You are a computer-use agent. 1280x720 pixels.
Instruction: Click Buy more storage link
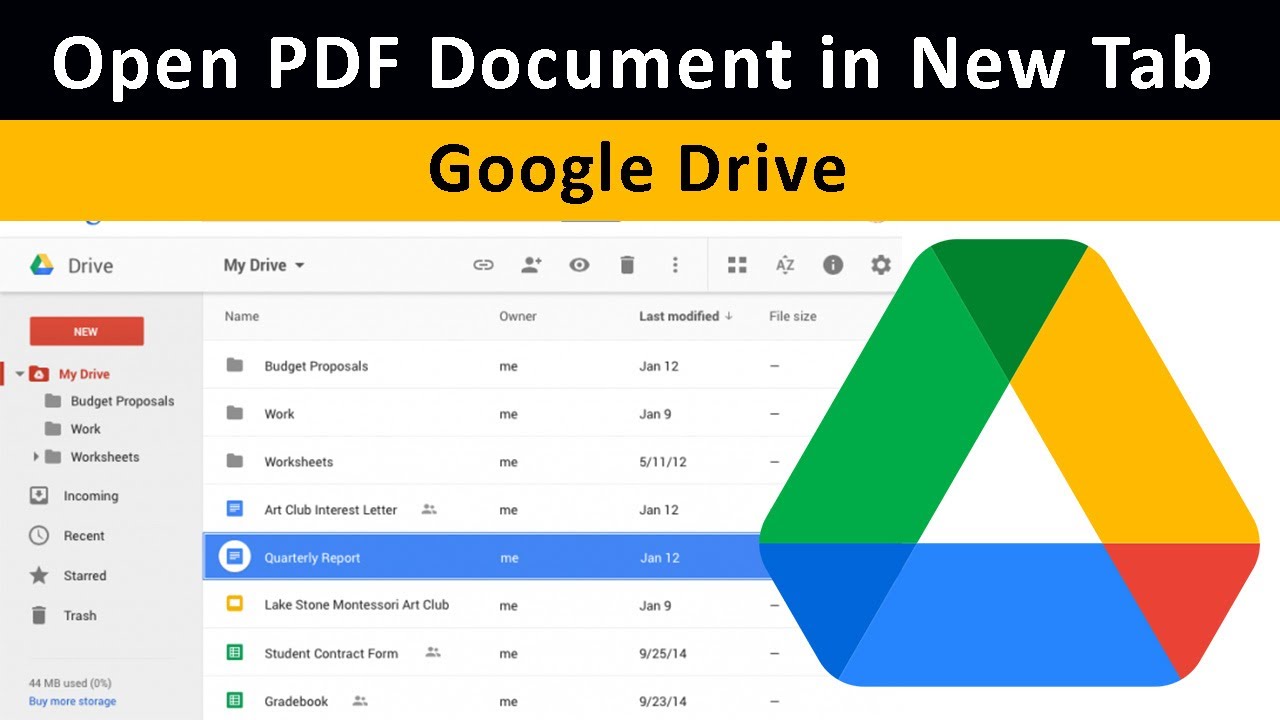tap(72, 701)
